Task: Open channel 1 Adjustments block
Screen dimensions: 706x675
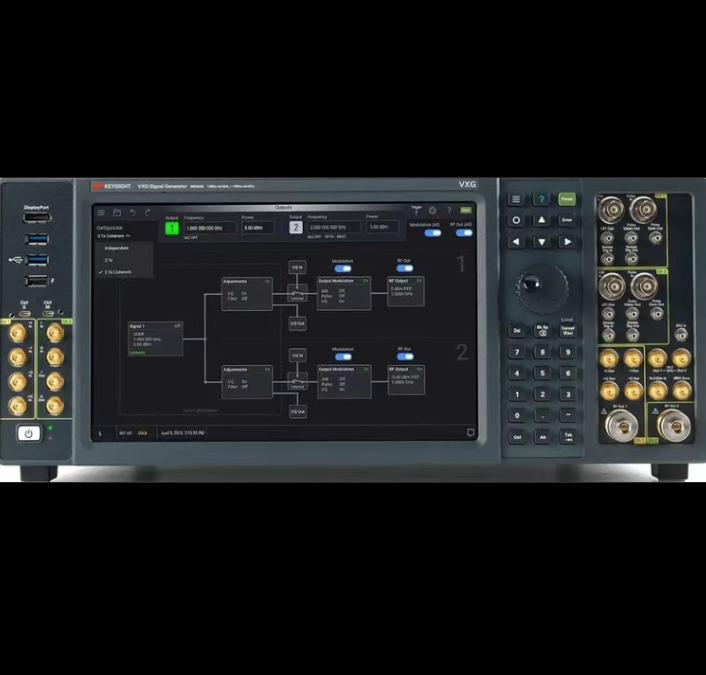Action: point(247,294)
